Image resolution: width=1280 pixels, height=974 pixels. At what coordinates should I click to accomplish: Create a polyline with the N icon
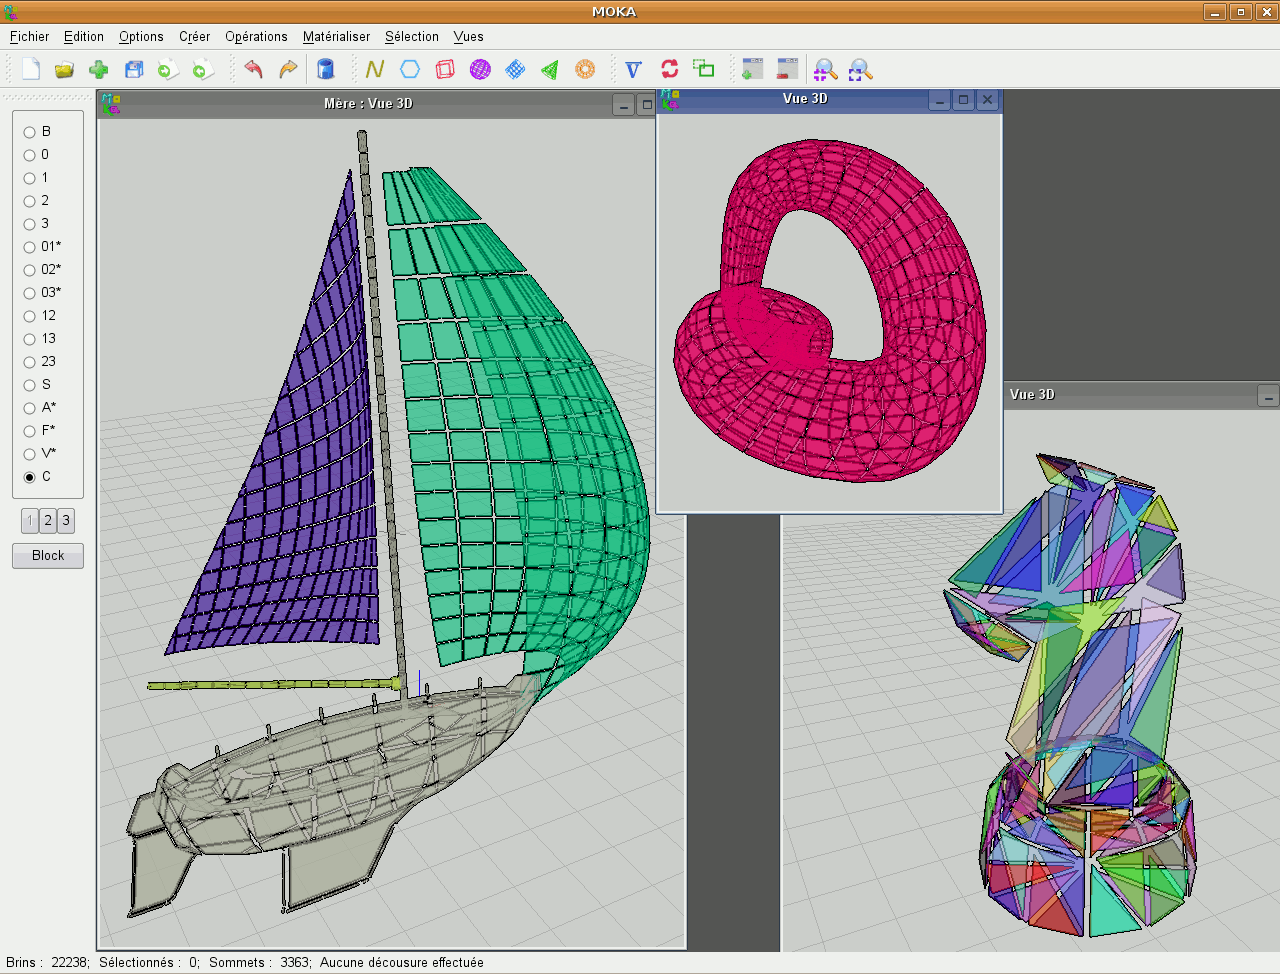(375, 69)
